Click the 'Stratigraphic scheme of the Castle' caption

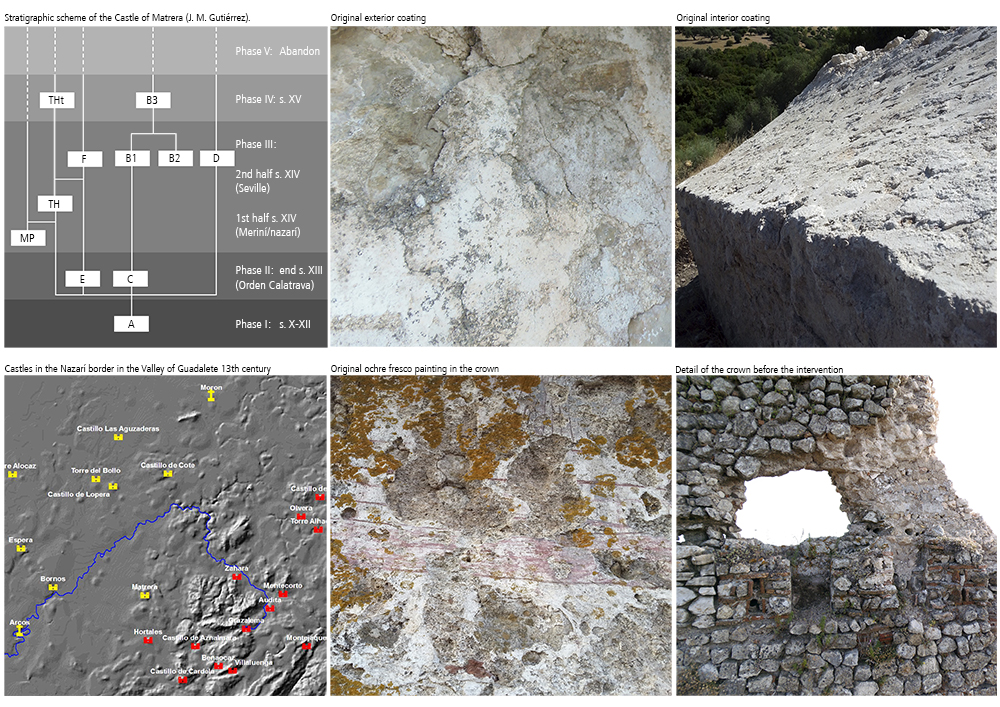128,18
